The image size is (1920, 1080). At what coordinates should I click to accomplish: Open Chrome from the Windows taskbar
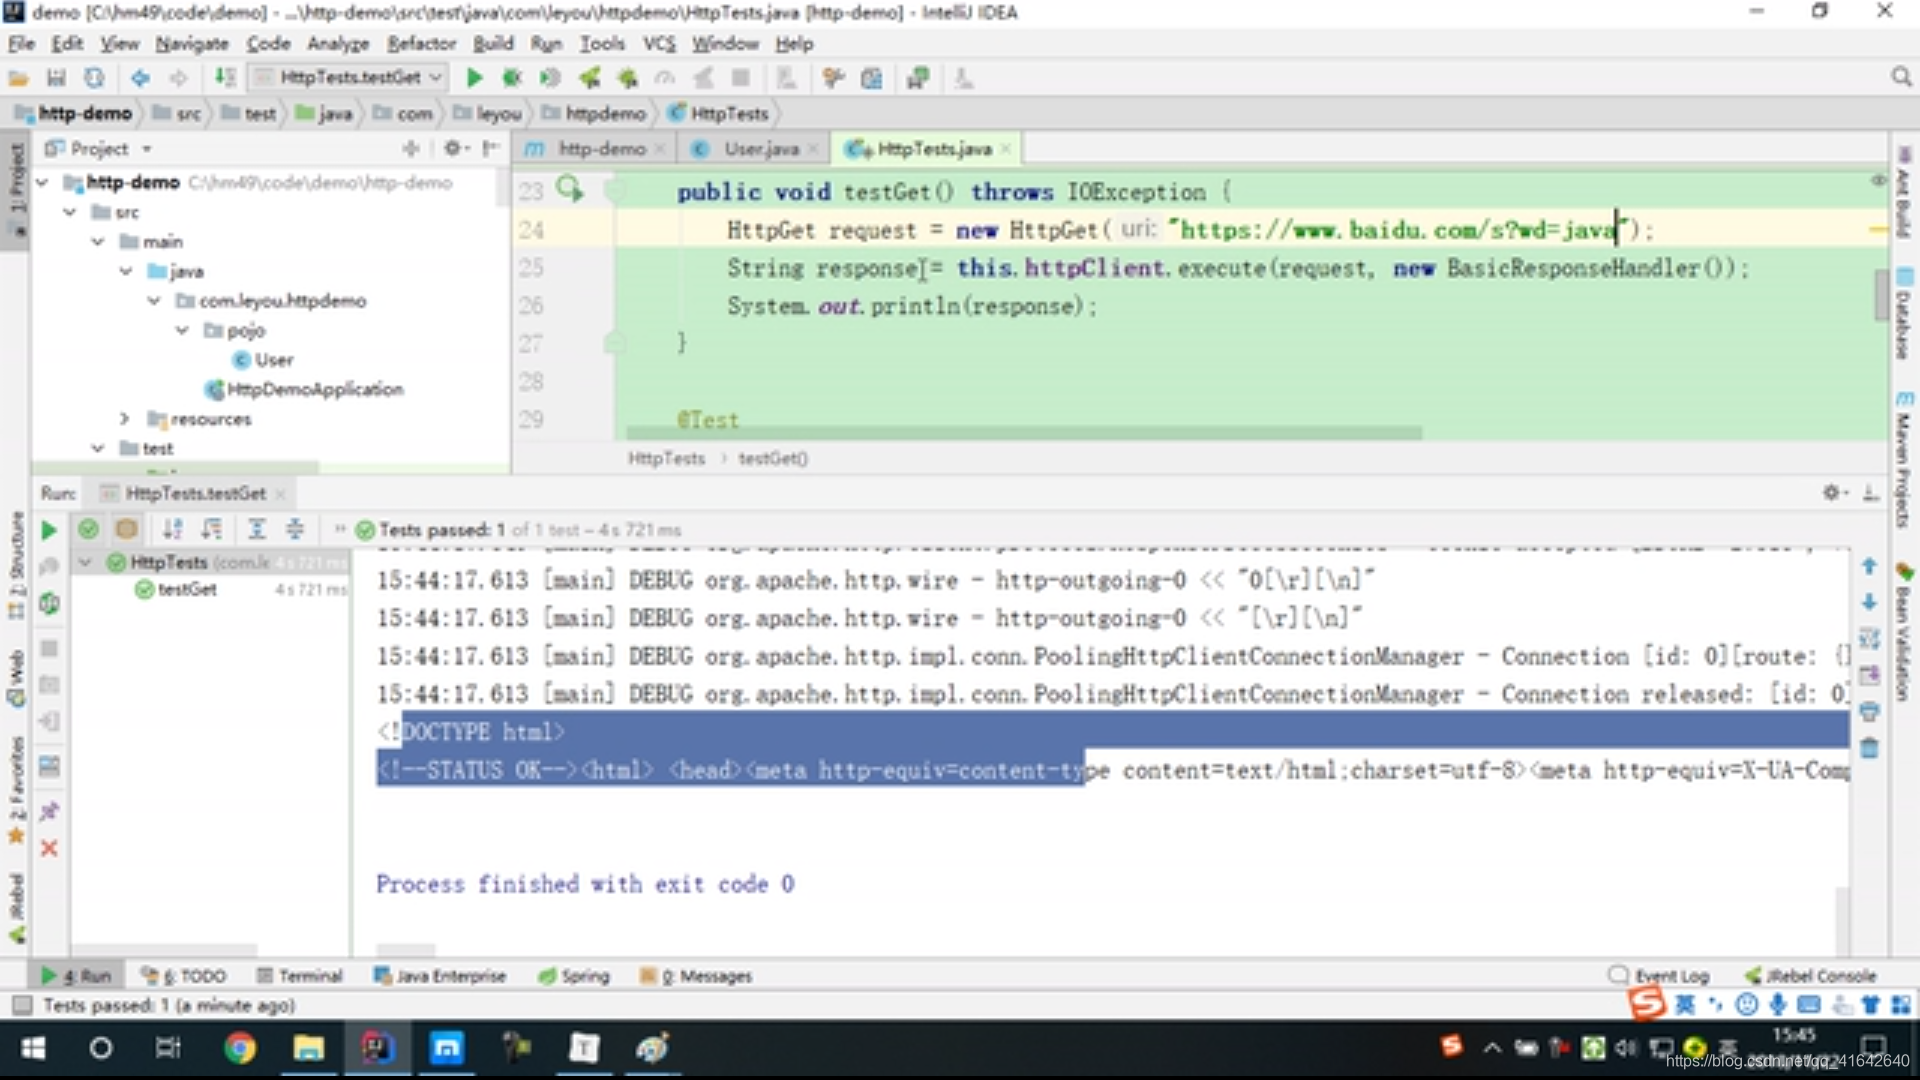coord(239,1048)
